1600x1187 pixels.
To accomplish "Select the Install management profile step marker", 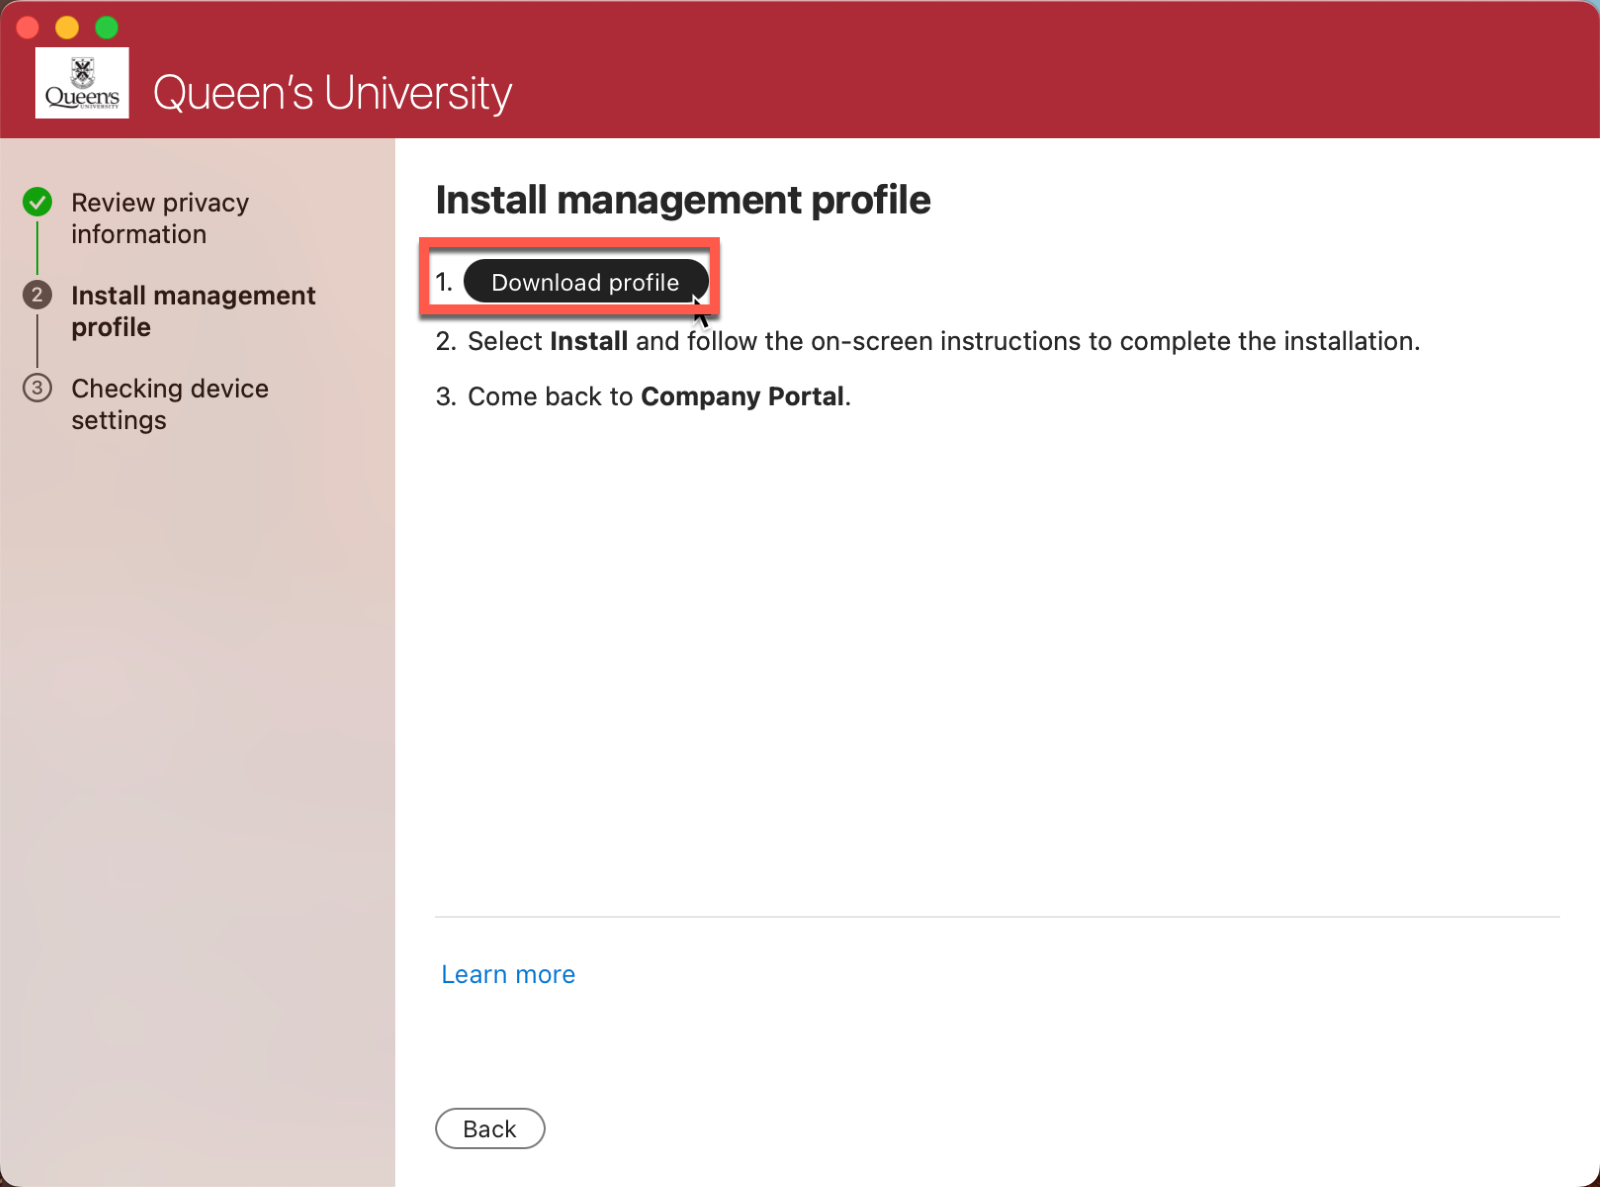I will pos(37,295).
